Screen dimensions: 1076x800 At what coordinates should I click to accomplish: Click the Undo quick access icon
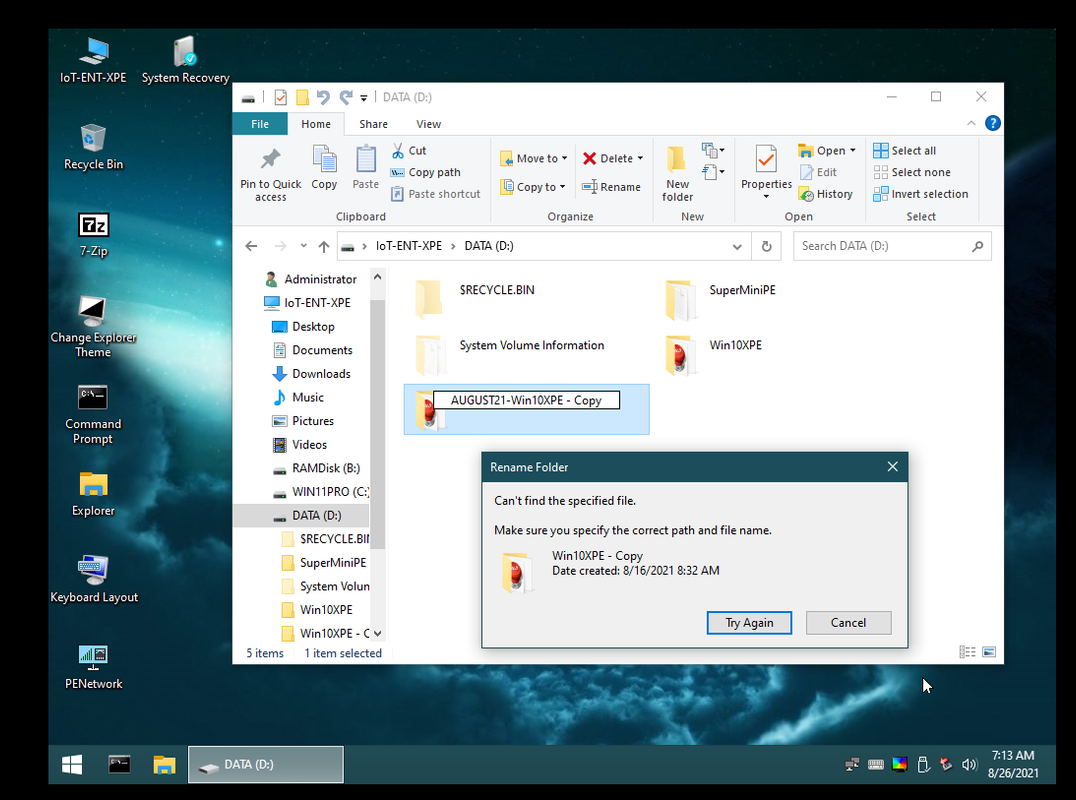click(x=323, y=97)
